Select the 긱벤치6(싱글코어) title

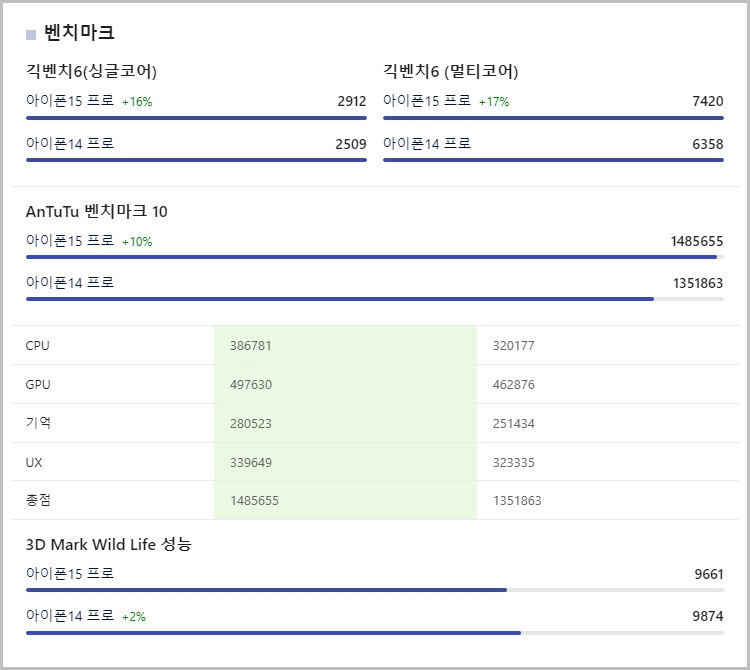(91, 71)
